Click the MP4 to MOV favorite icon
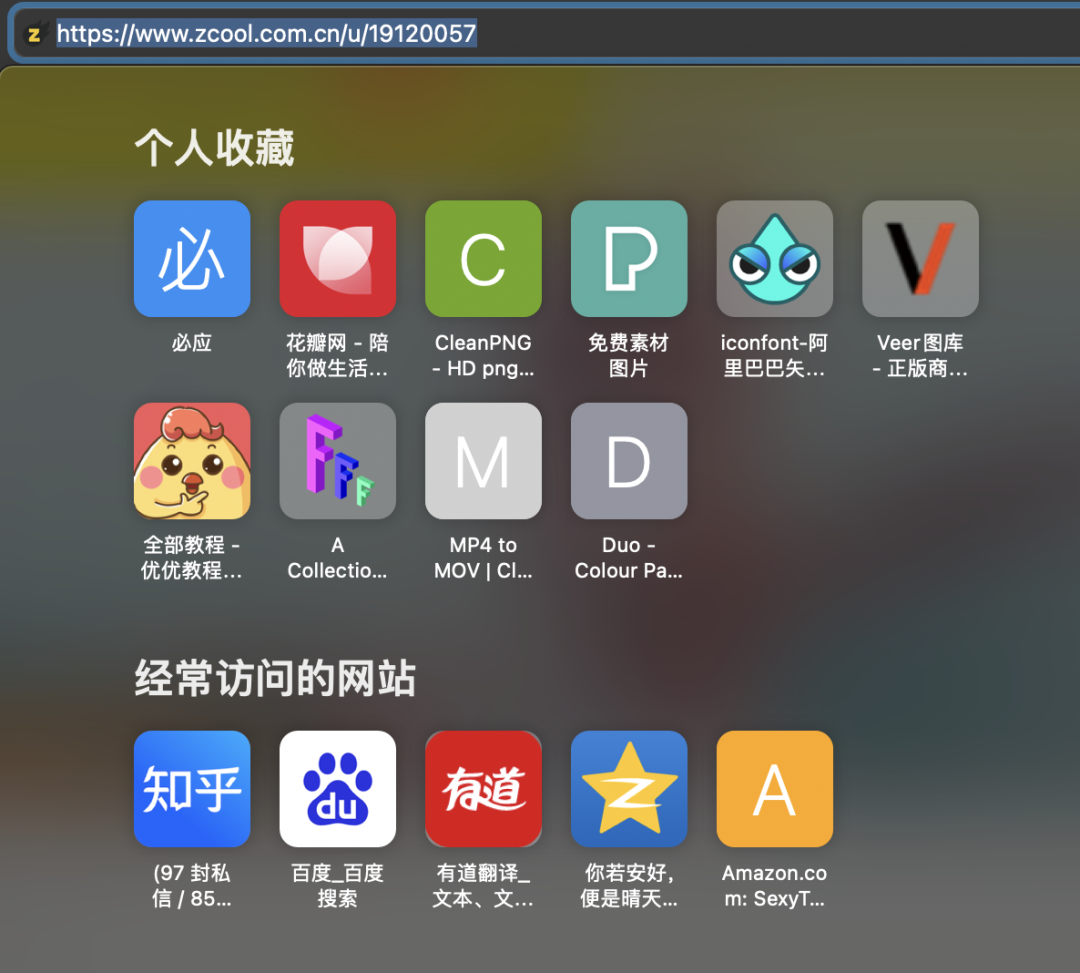The image size is (1080, 973). 483,461
